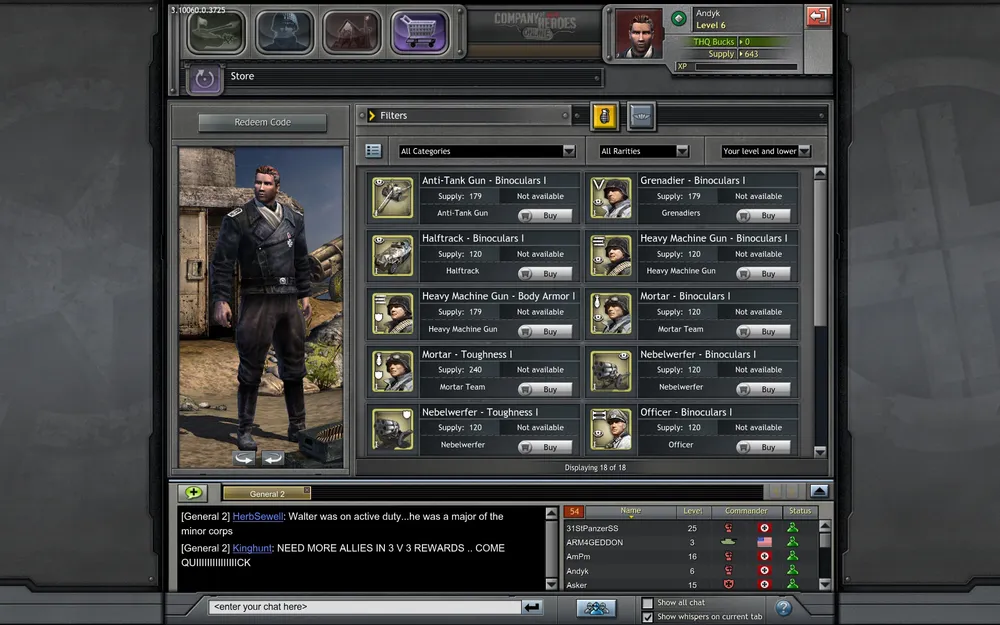The height and width of the screenshot is (625, 1000).
Task: Expand the All Rarities dropdown
Action: point(643,151)
